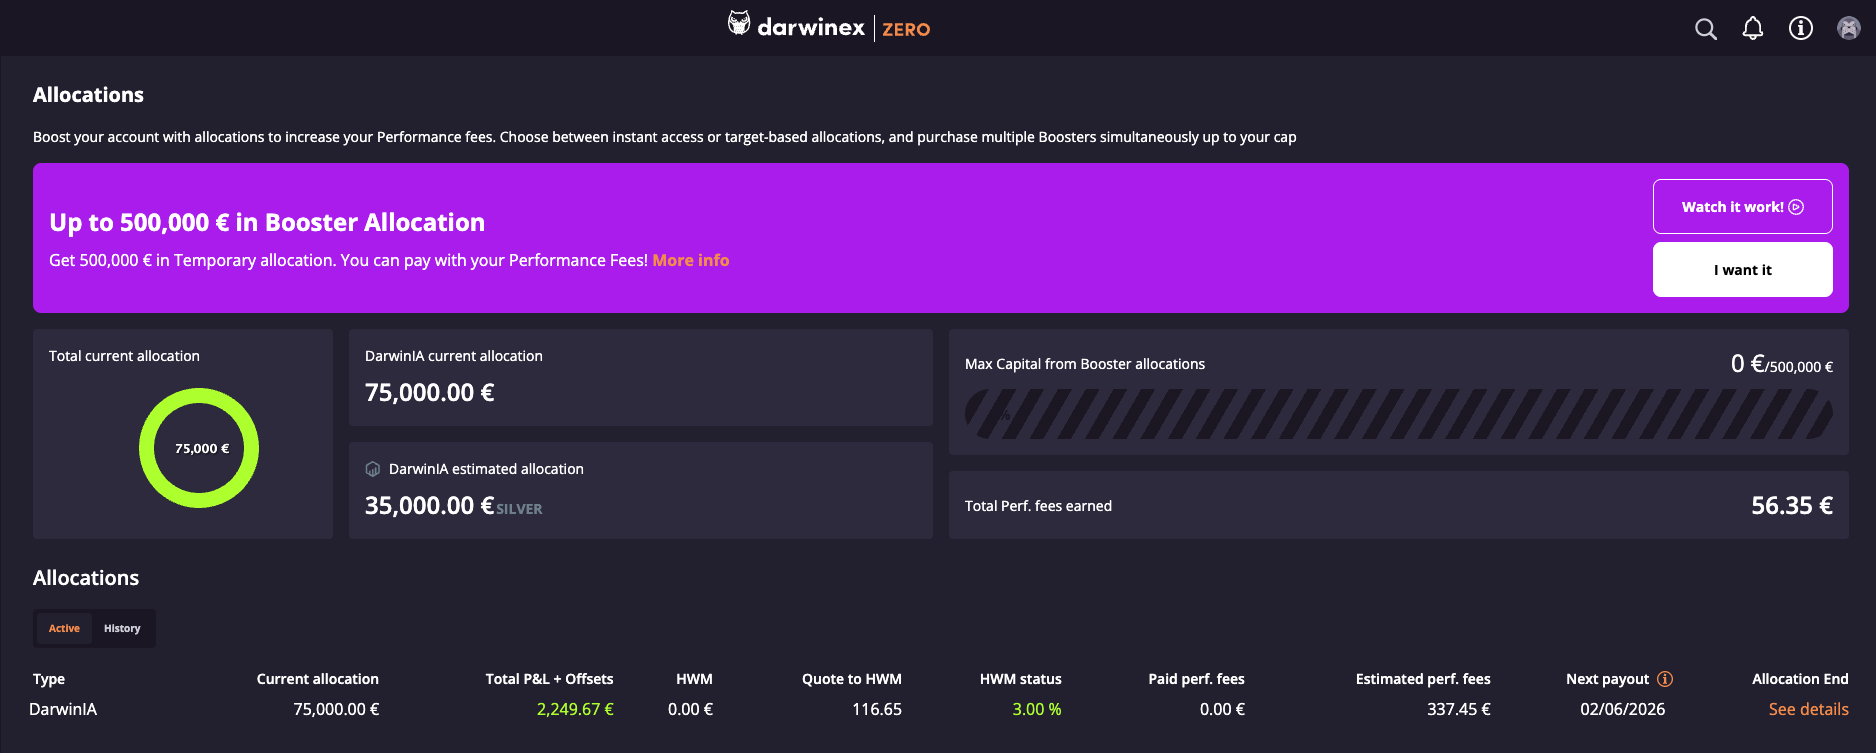Open See details link for DarwinIA
This screenshot has height=753, width=1876.
(1808, 709)
